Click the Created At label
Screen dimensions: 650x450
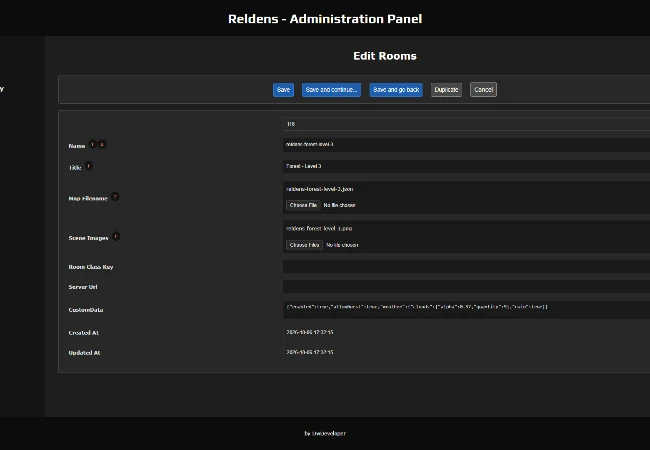point(84,333)
